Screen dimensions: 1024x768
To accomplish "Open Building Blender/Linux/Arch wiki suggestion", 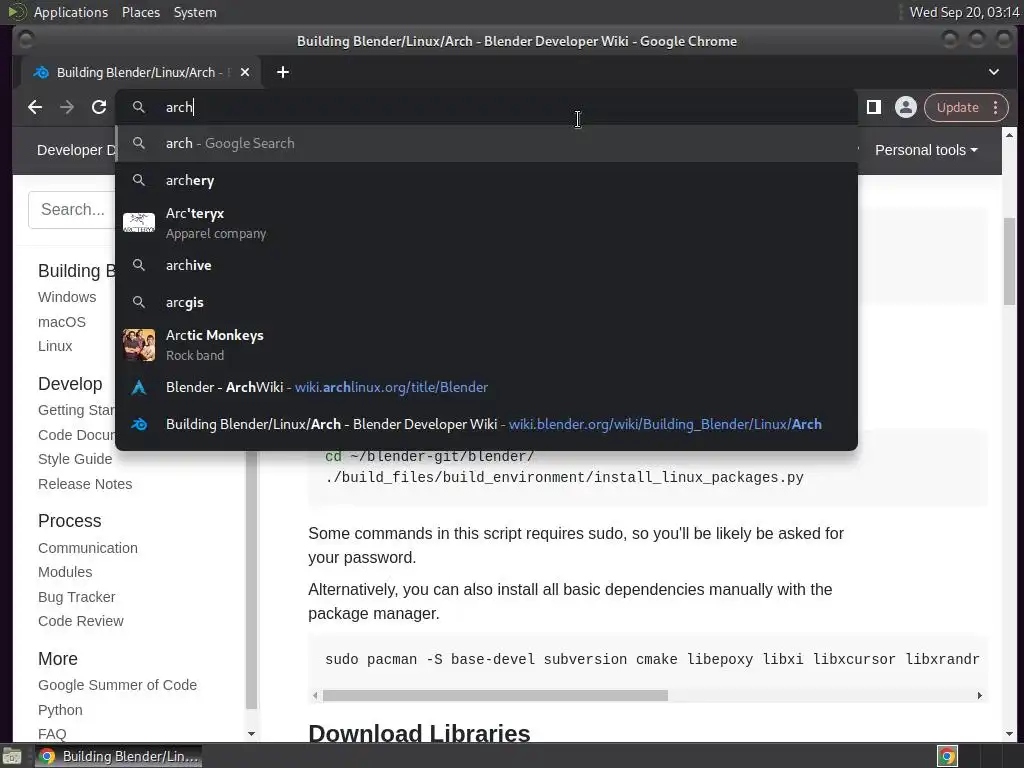I will coord(487,424).
